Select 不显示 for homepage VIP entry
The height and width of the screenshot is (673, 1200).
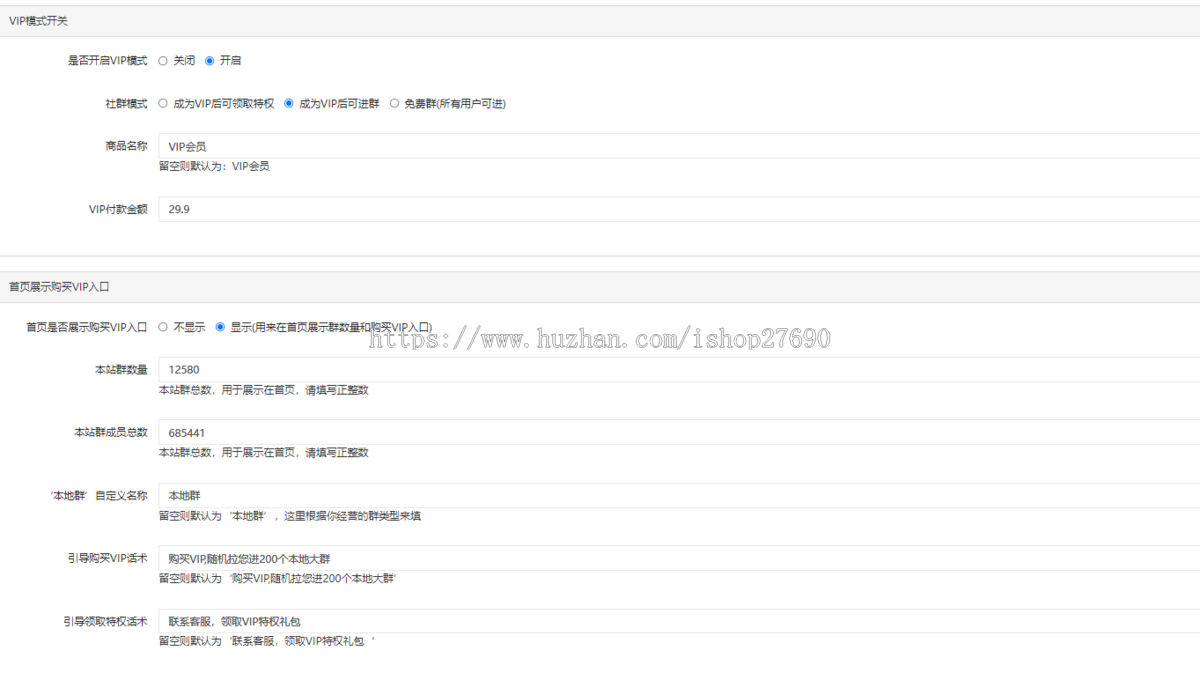click(x=163, y=327)
